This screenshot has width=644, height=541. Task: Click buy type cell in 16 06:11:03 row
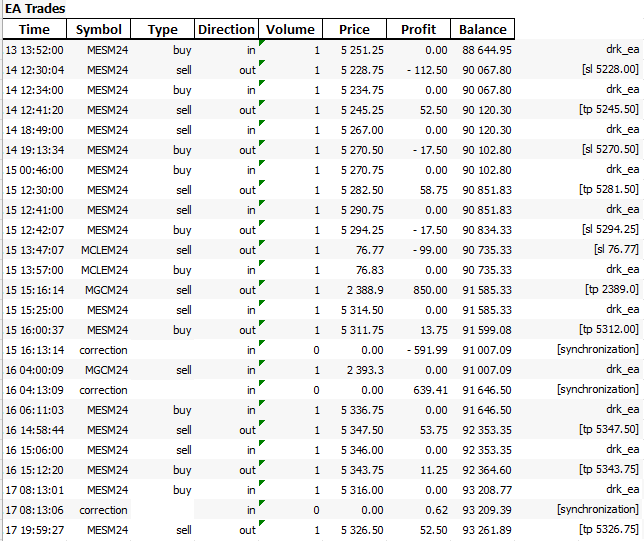click(182, 410)
